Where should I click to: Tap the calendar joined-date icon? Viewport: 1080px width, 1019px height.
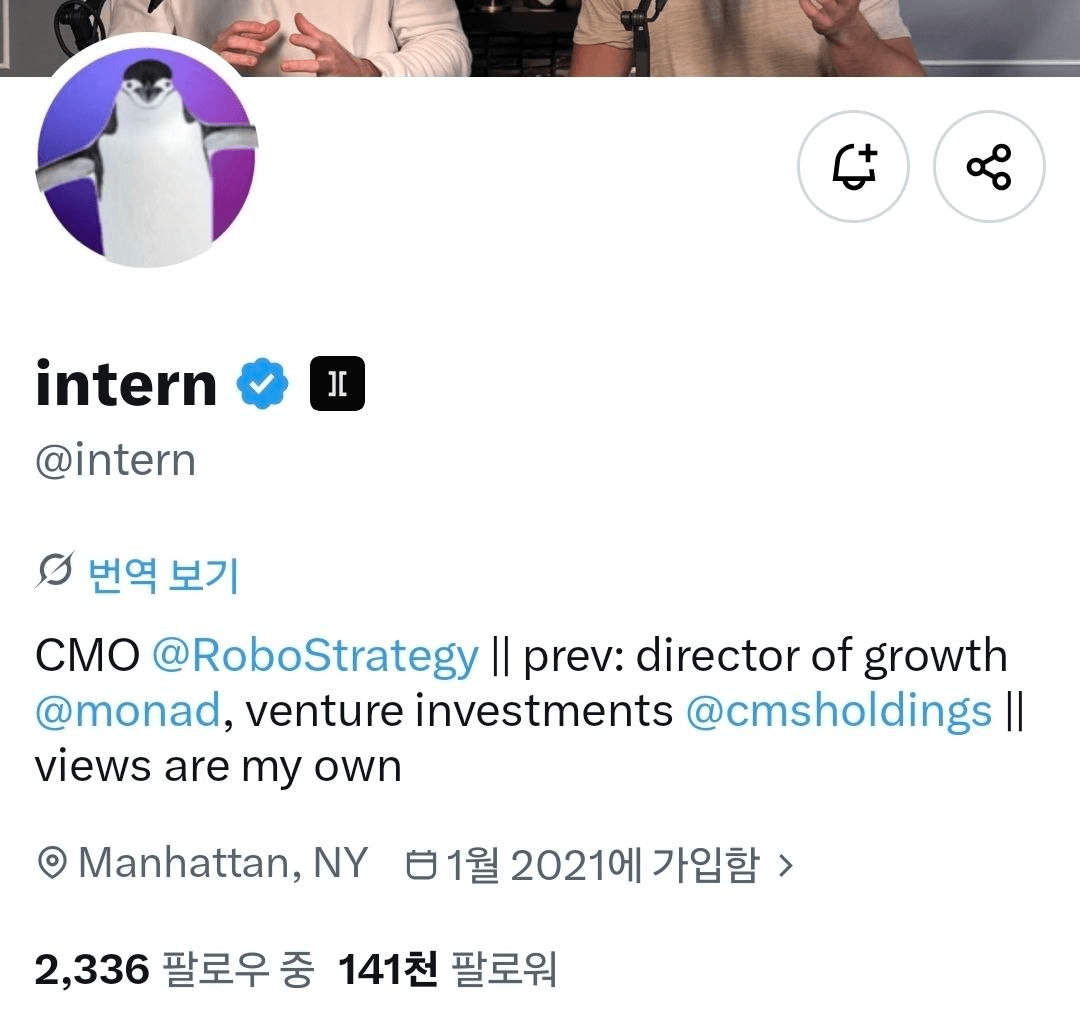click(421, 865)
